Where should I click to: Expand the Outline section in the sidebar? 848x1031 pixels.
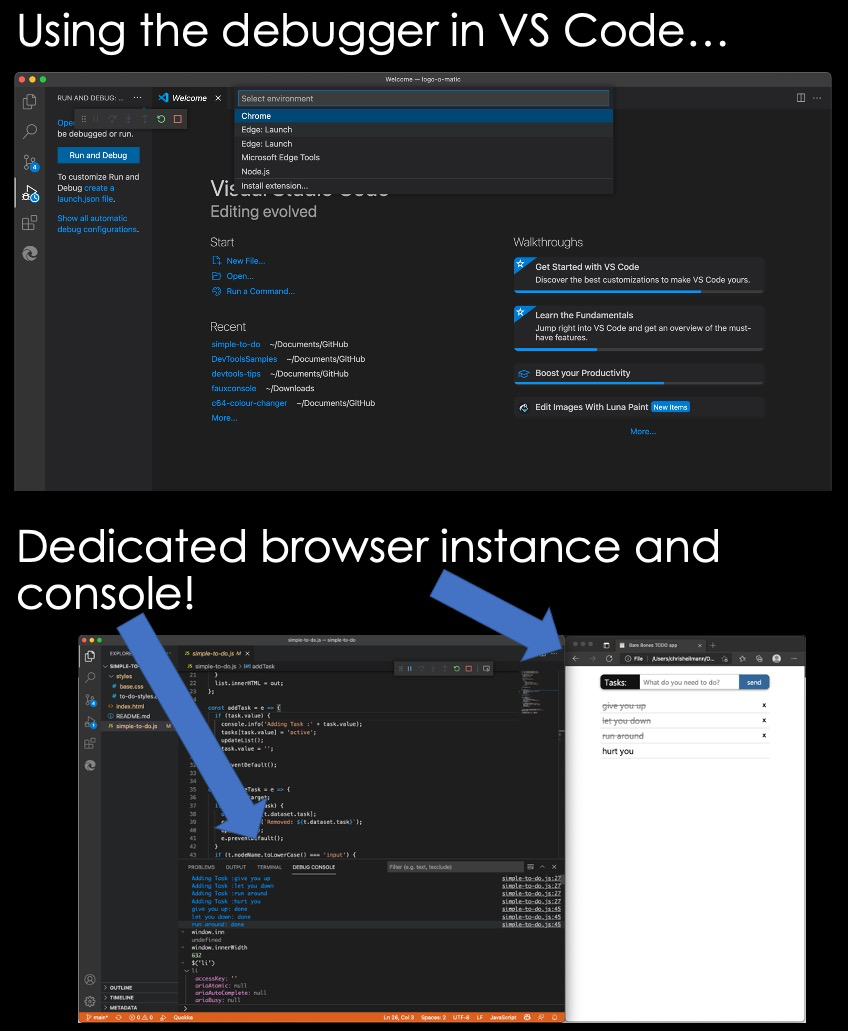point(120,987)
